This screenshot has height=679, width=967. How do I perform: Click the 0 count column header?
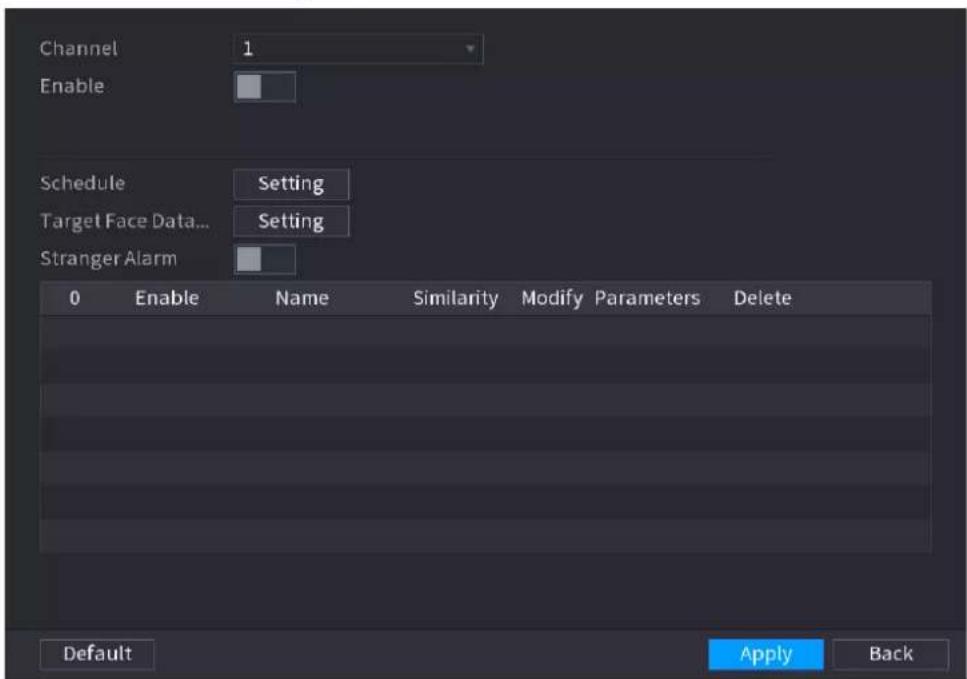click(x=75, y=298)
